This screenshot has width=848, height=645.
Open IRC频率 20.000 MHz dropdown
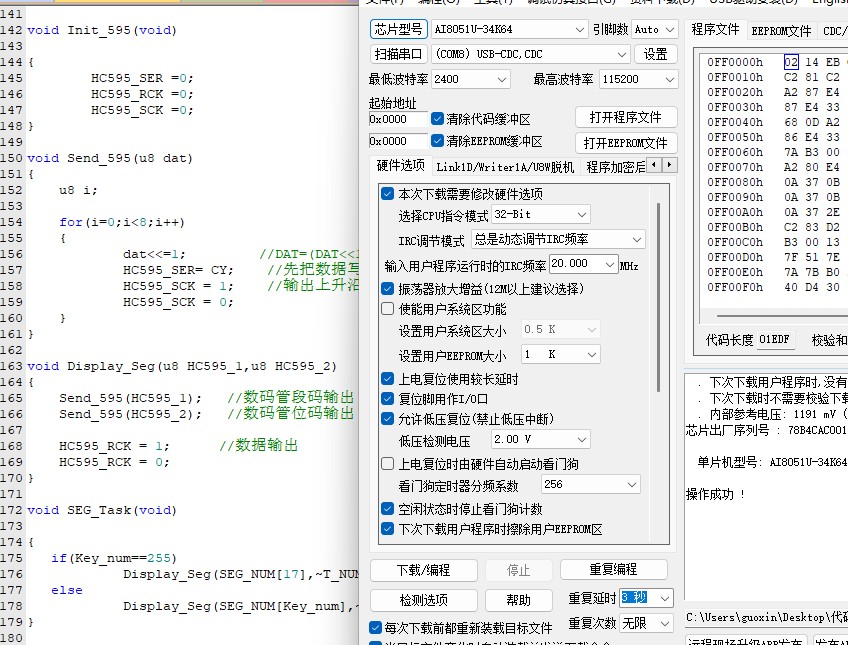(x=583, y=264)
